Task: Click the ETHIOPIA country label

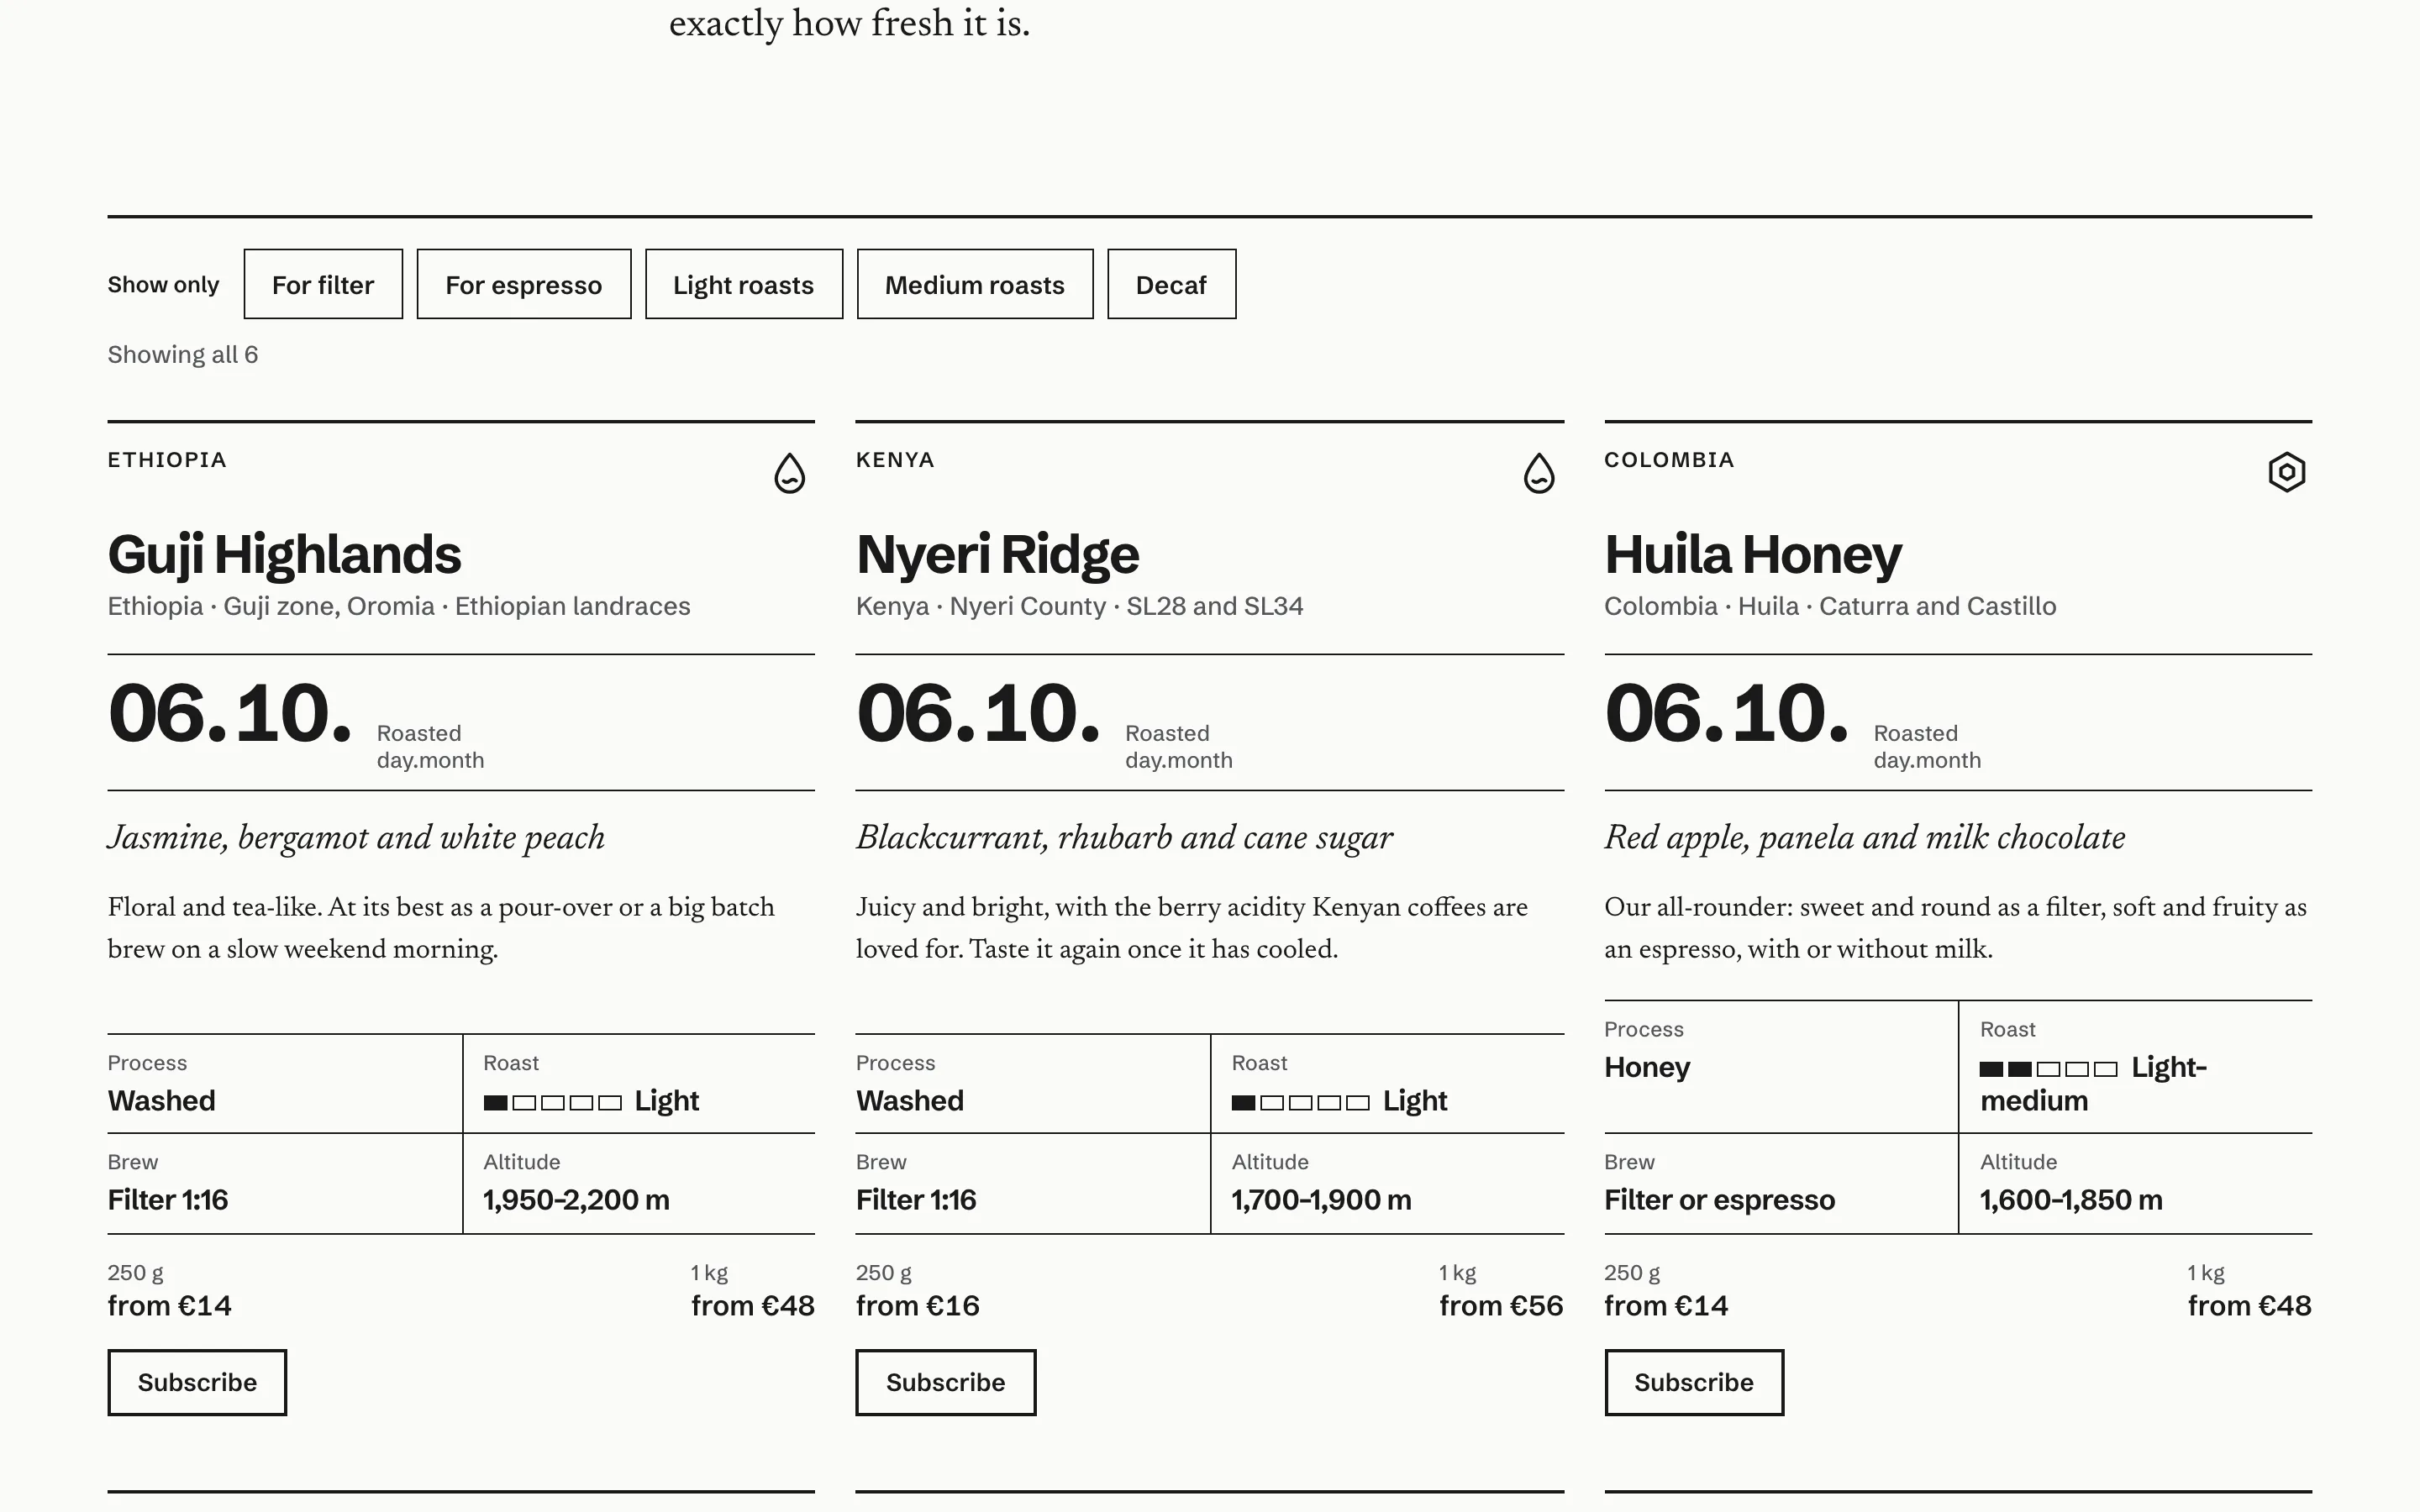Action: [167, 460]
